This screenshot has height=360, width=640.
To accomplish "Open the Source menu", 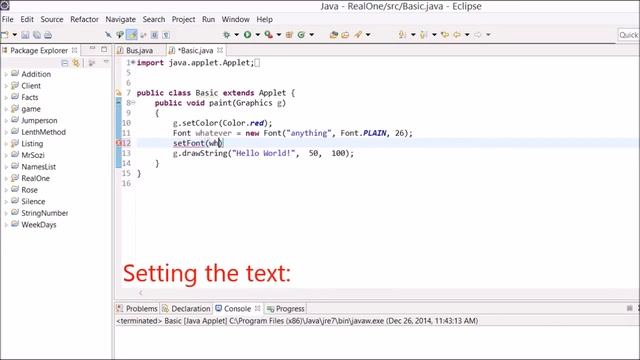I will click(x=52, y=19).
